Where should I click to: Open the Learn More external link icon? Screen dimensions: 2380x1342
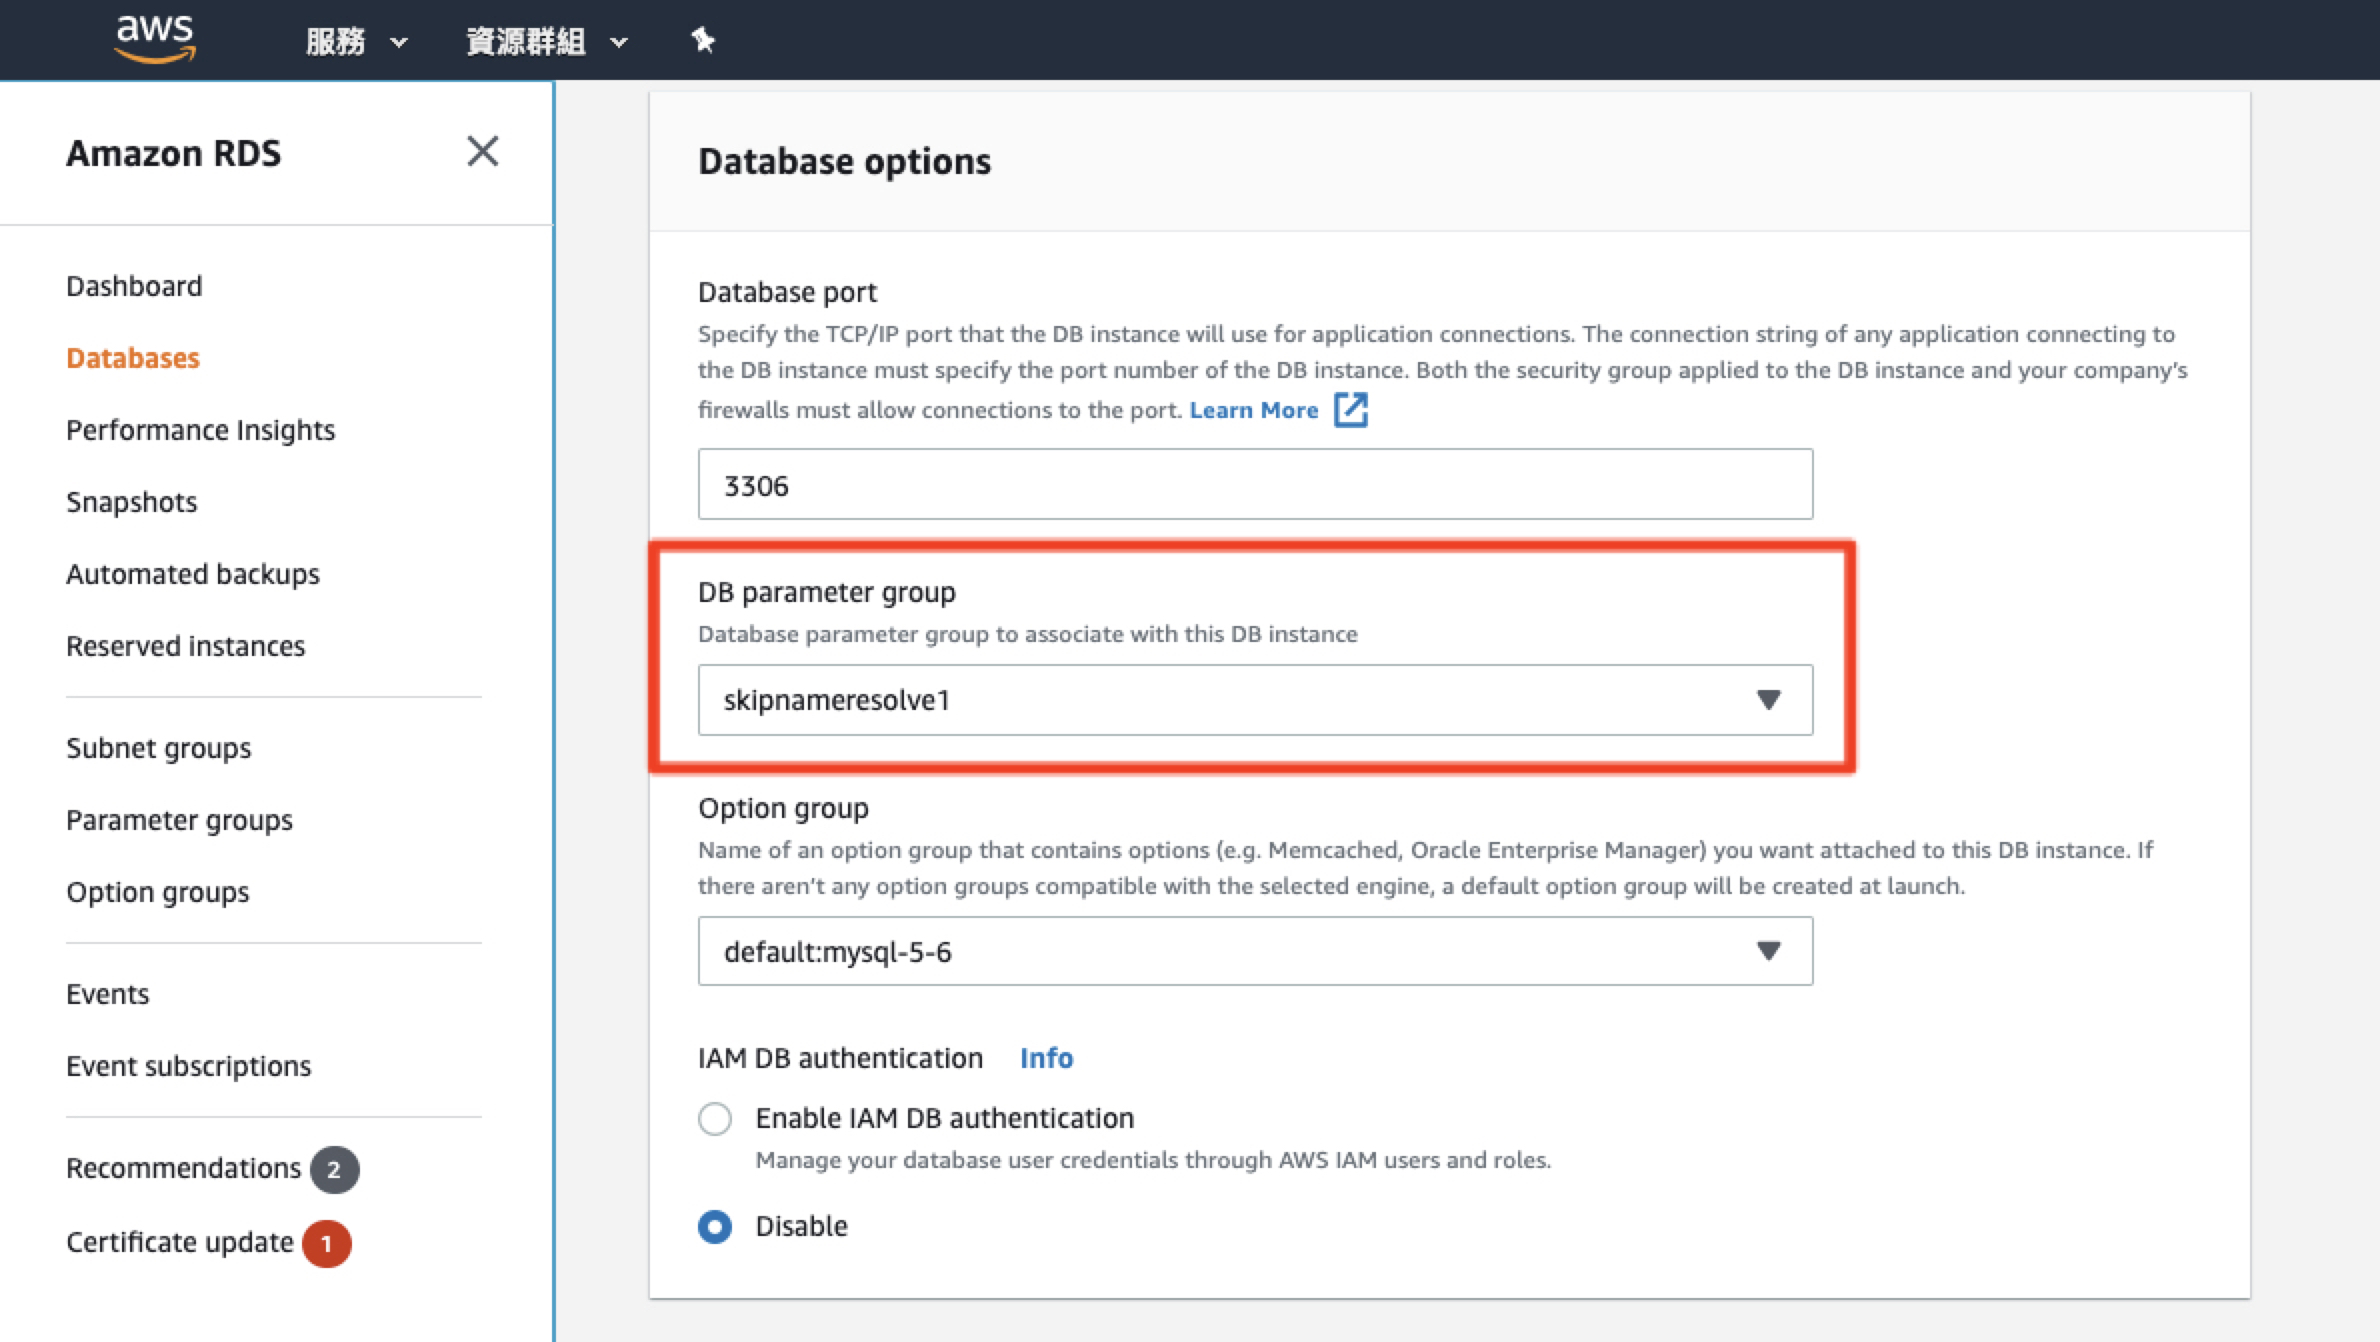(x=1351, y=410)
